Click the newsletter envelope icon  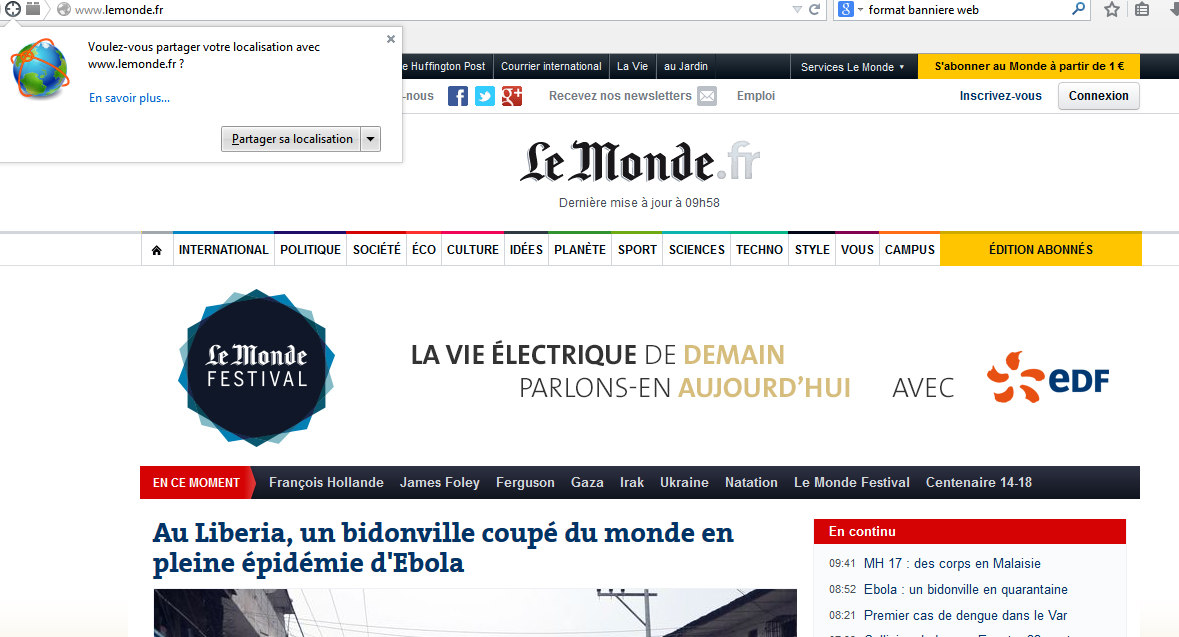coord(707,96)
